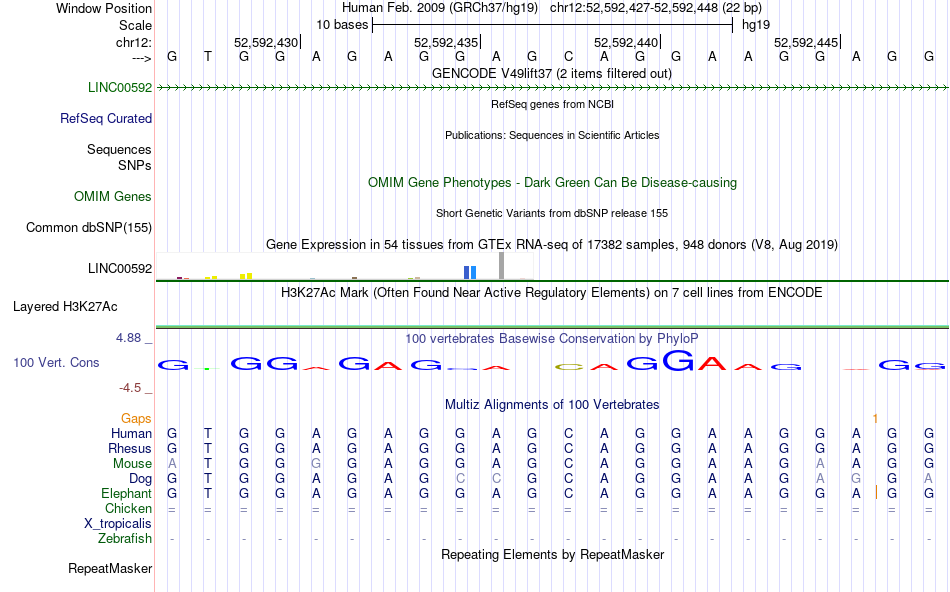Image resolution: width=950 pixels, height=592 pixels.
Task: Open Common dbSNP(155) track label
Action: tap(89, 227)
